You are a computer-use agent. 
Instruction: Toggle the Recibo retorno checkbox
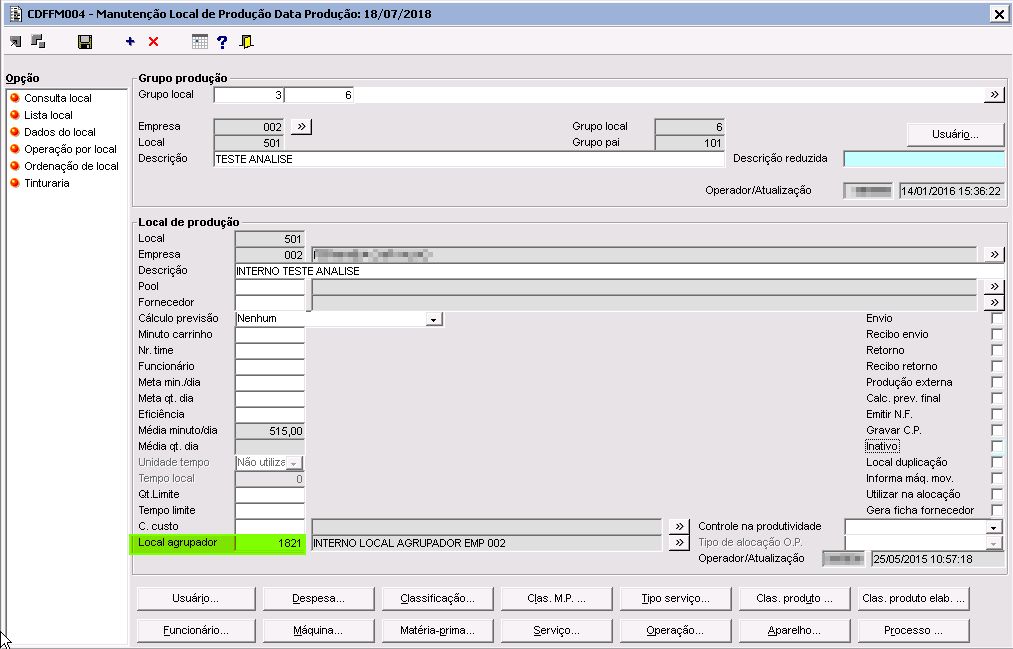click(997, 366)
